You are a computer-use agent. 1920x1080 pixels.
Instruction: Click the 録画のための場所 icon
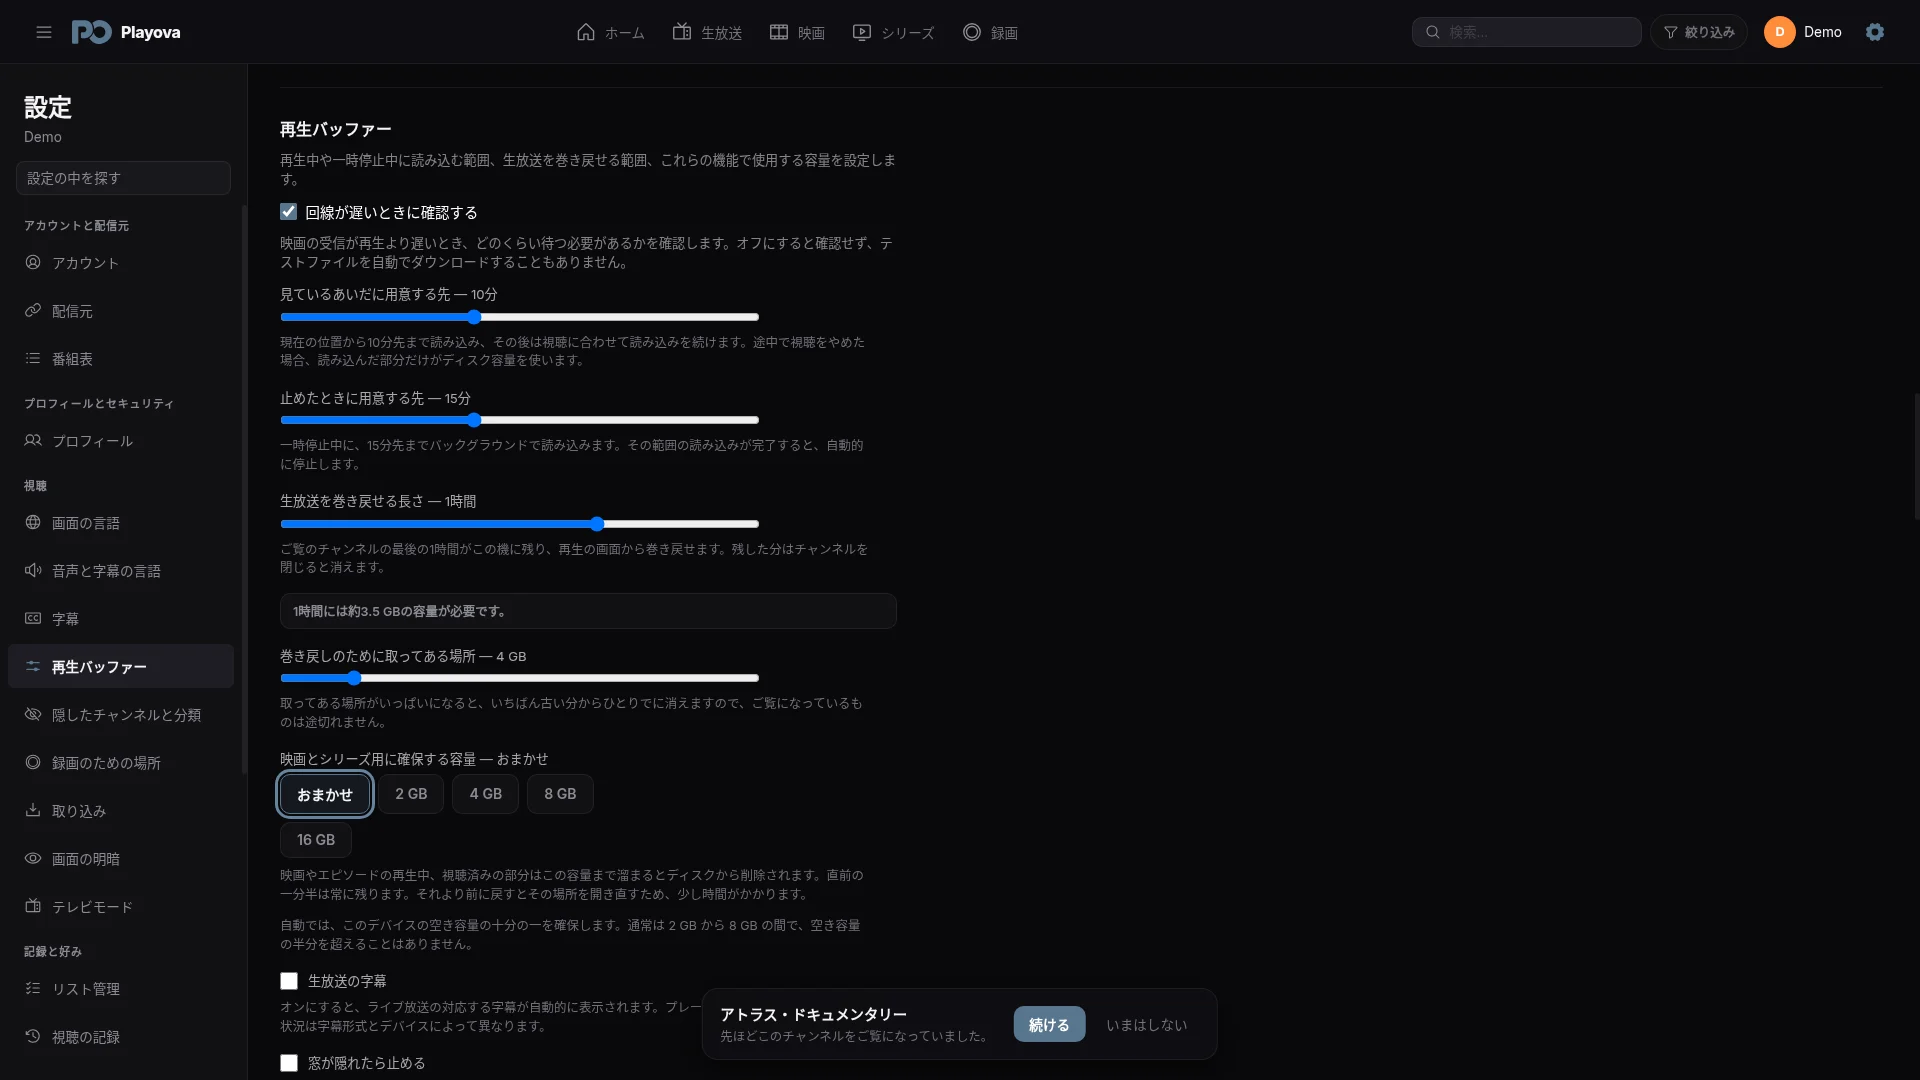[x=33, y=762]
